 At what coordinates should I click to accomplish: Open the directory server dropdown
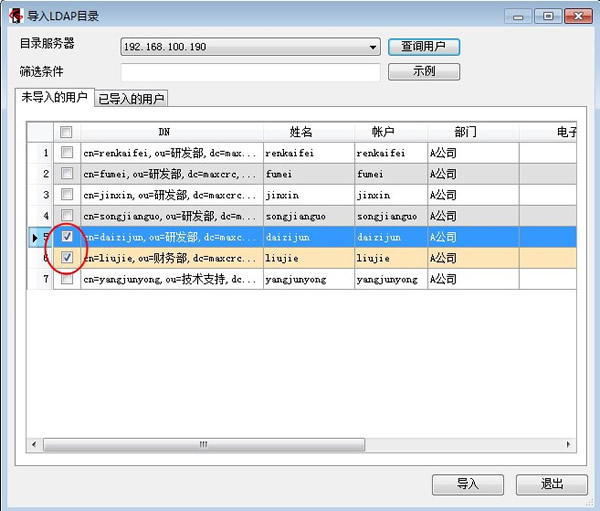[x=373, y=47]
